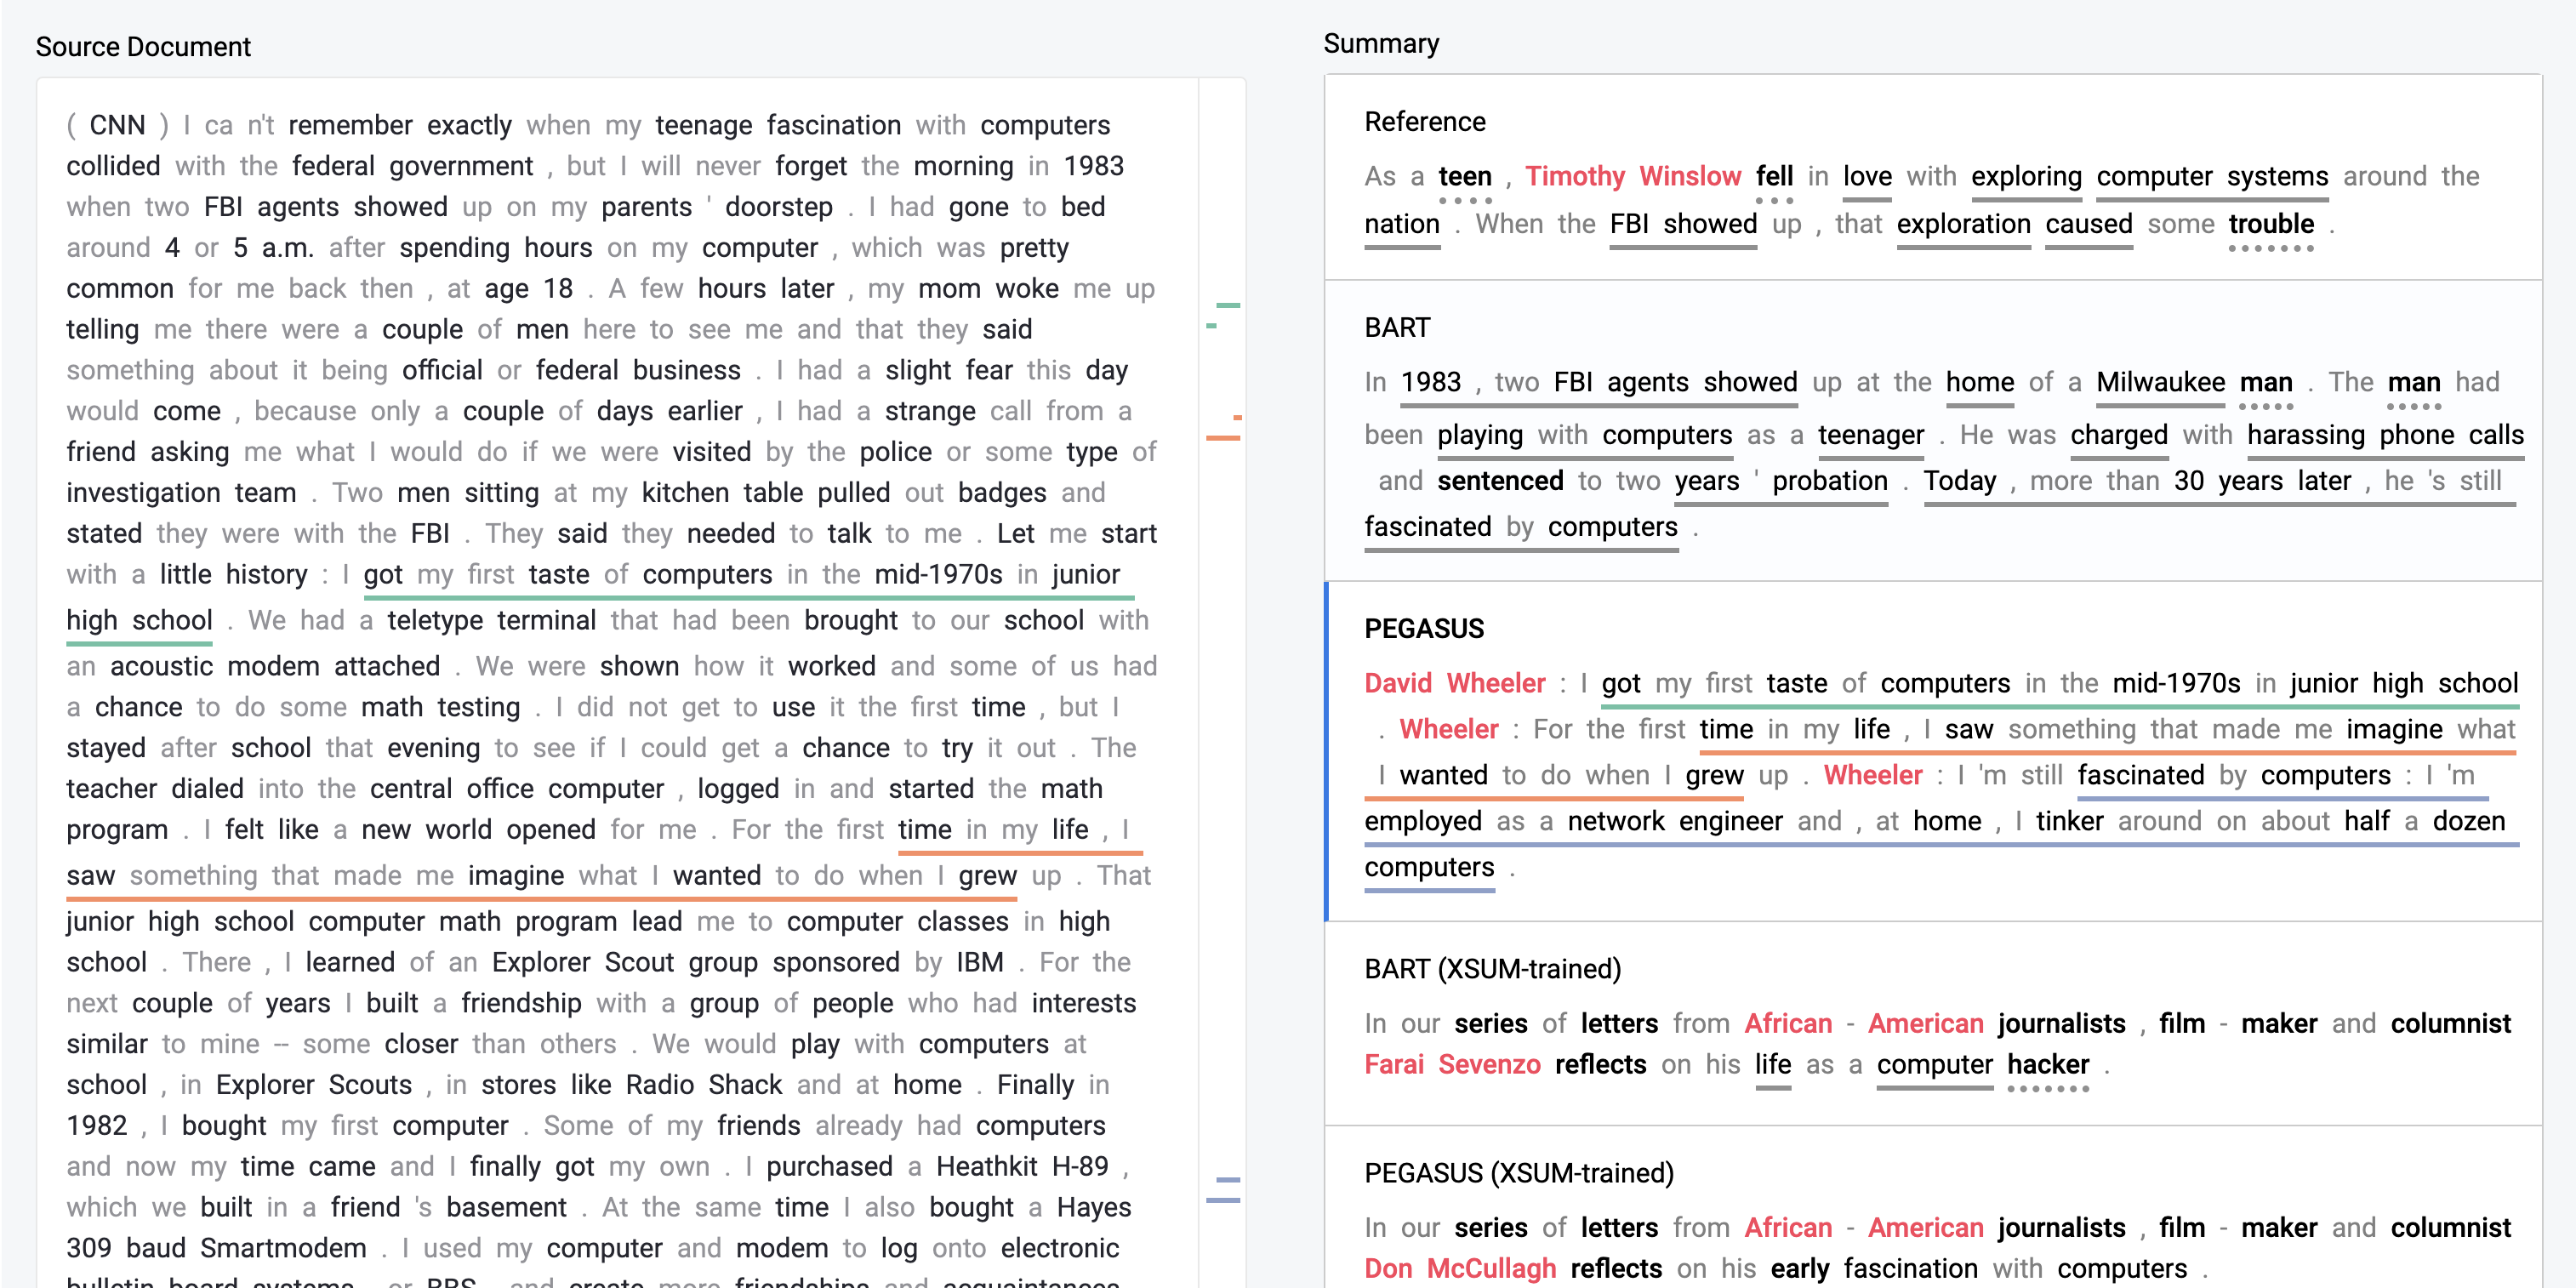The image size is (2576, 1288).
Task: Click 'CNN' at the start of source document
Action: coord(117,125)
